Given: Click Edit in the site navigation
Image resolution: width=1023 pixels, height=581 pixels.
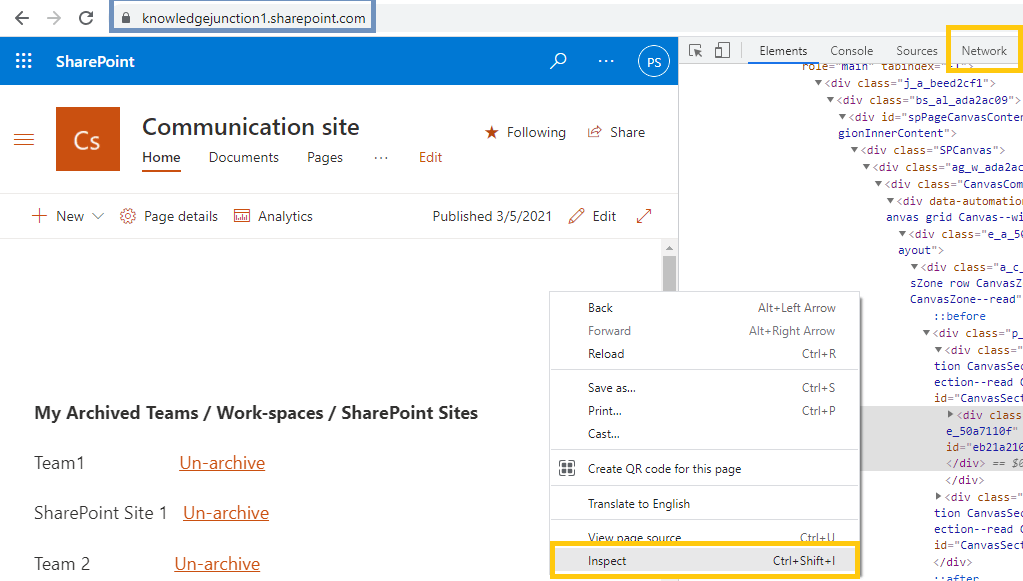Looking at the screenshot, I should pos(431,157).
